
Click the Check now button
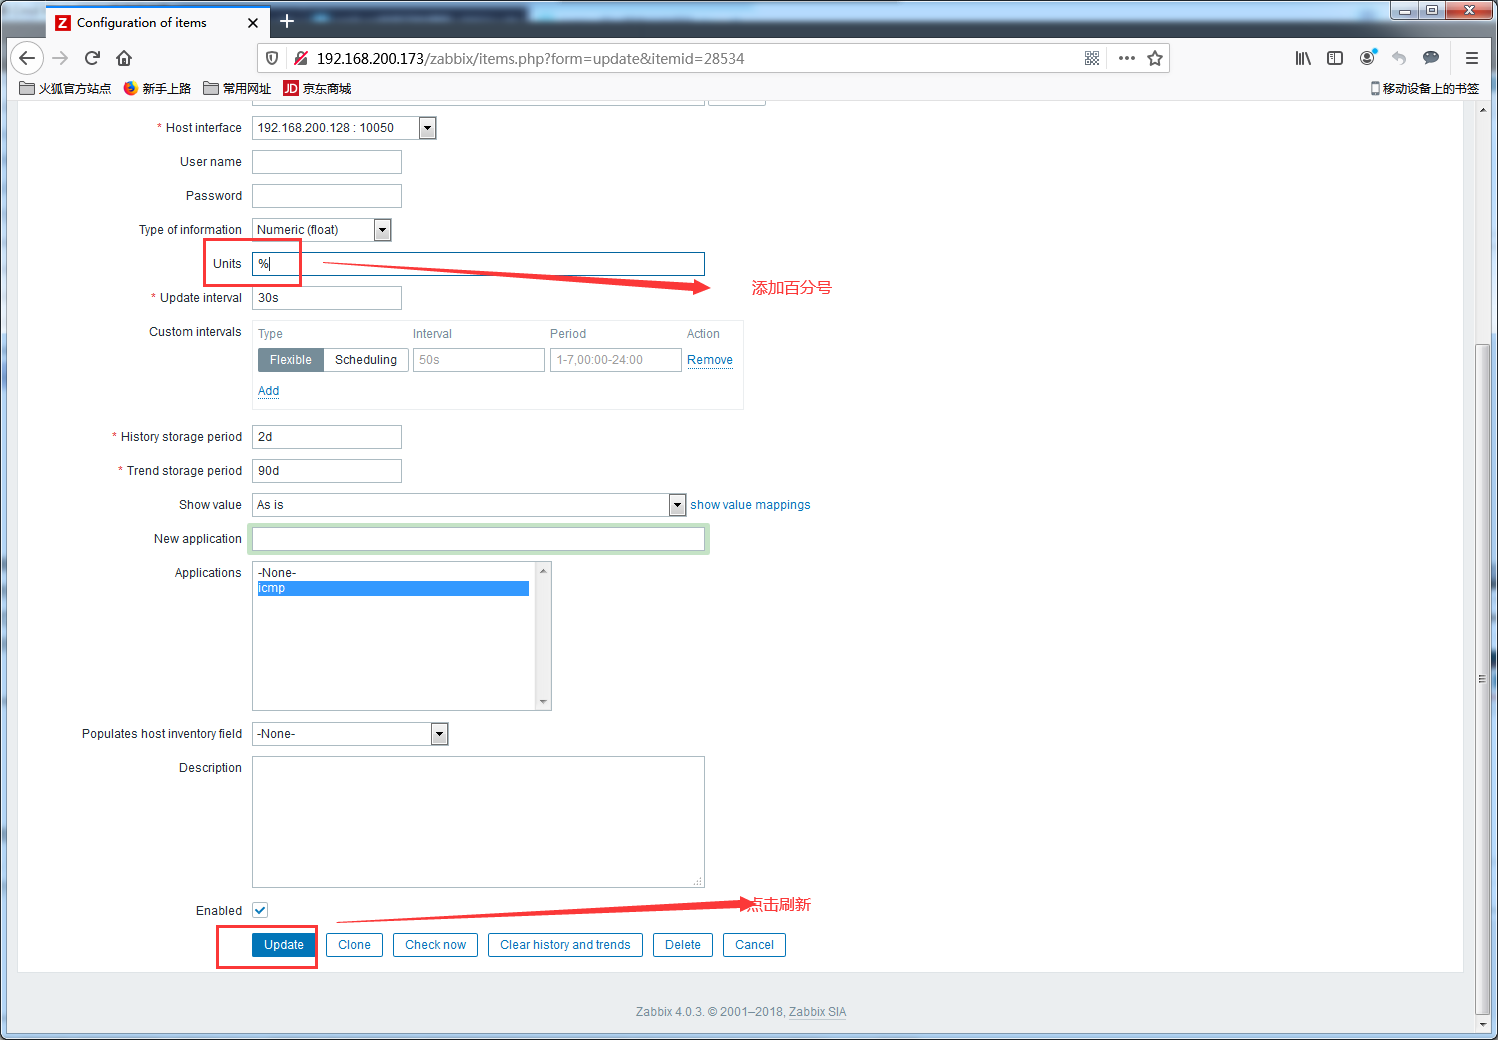click(x=435, y=945)
